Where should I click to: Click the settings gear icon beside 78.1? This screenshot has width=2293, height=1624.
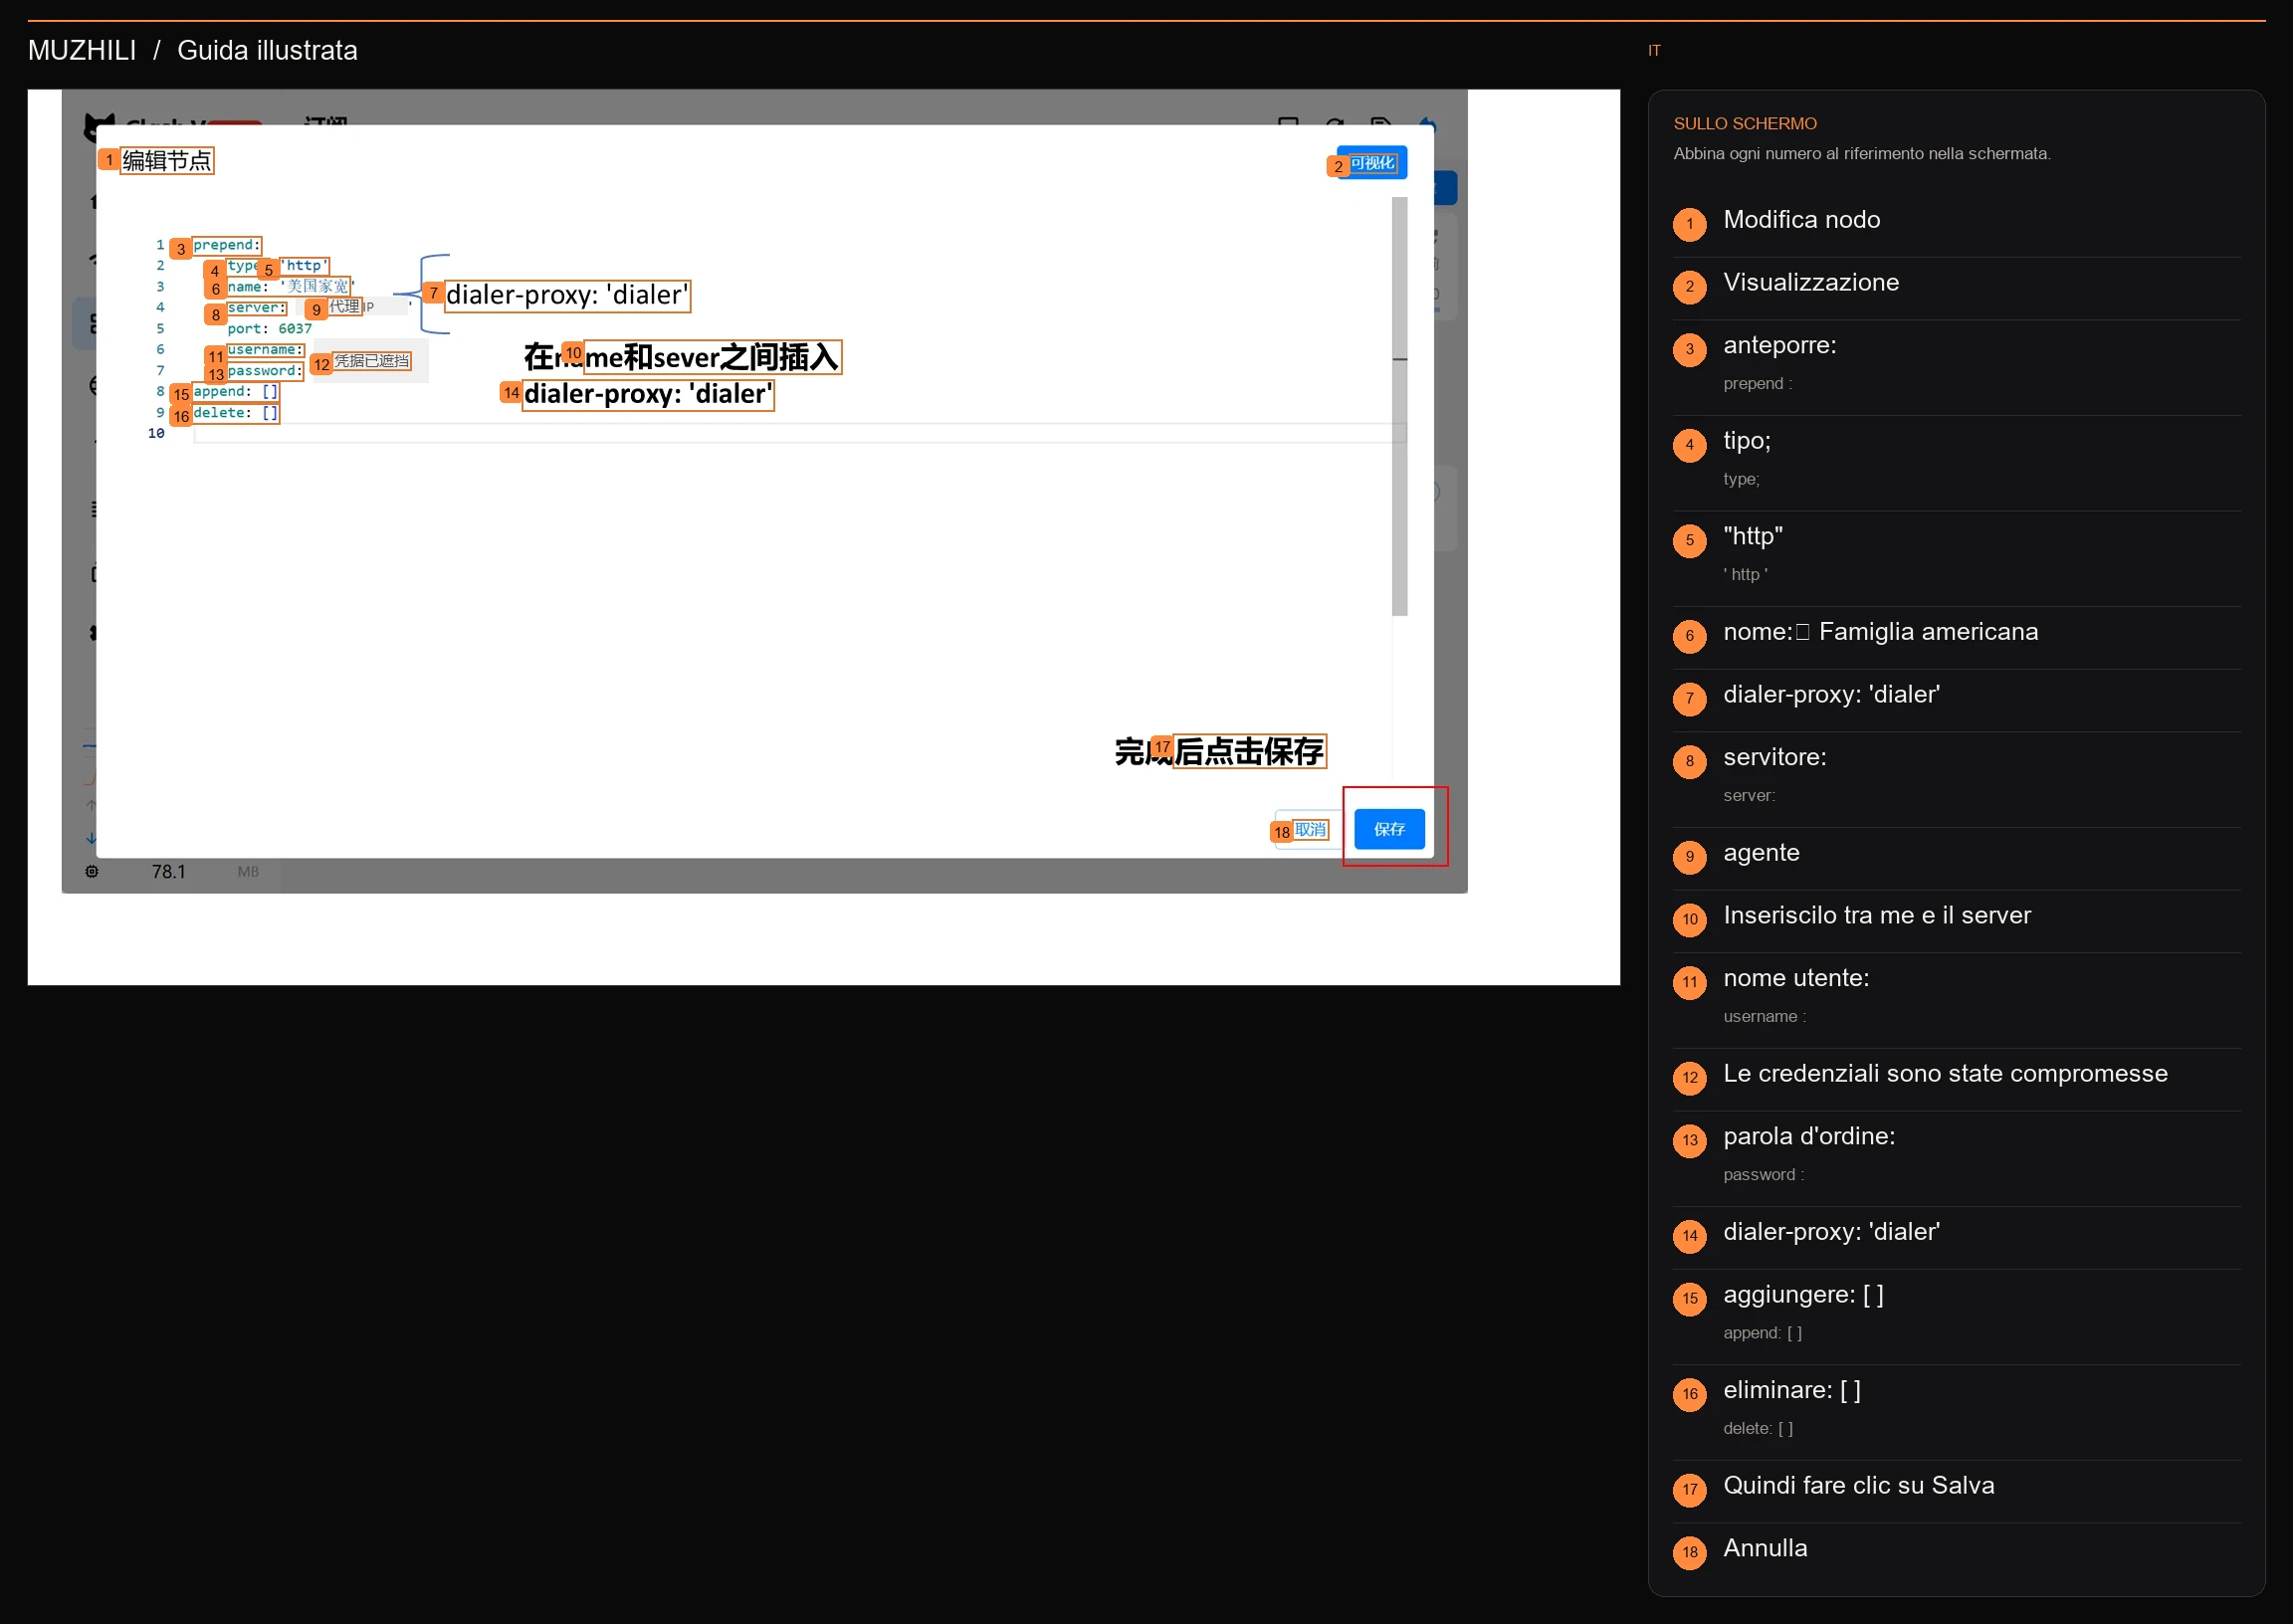tap(92, 872)
